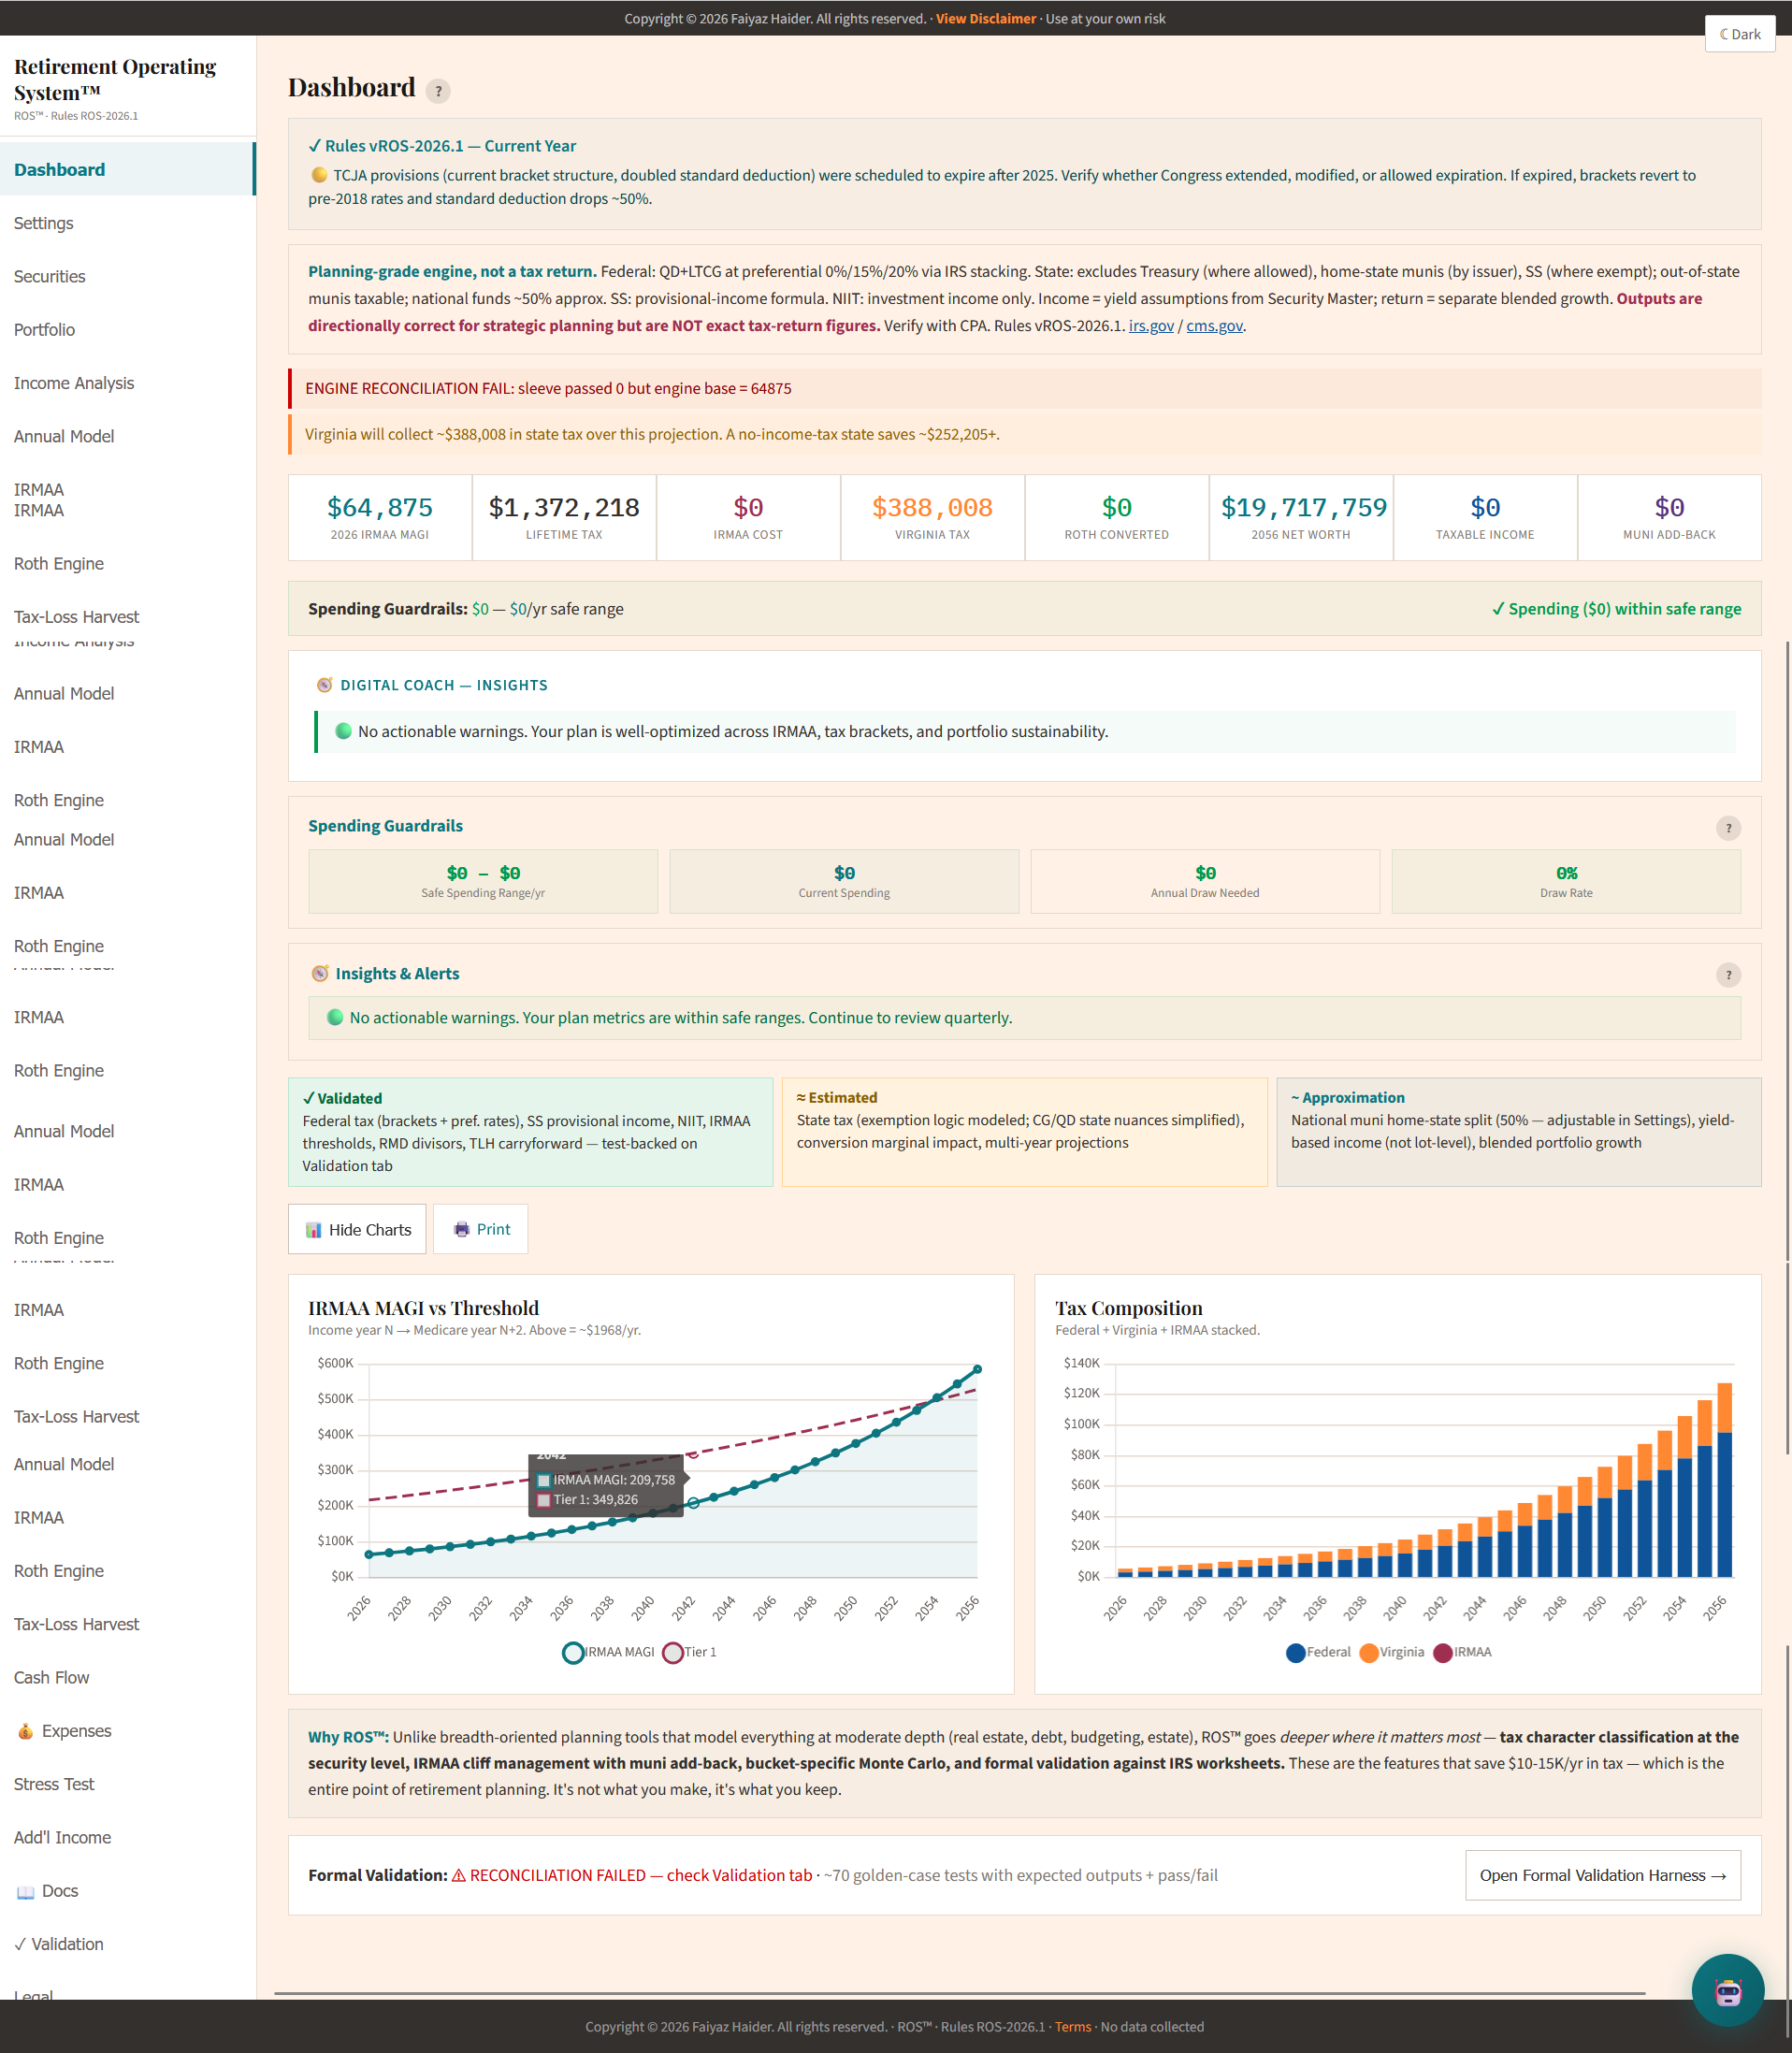
Task: Go to Stress Test page
Action: coord(54,1784)
